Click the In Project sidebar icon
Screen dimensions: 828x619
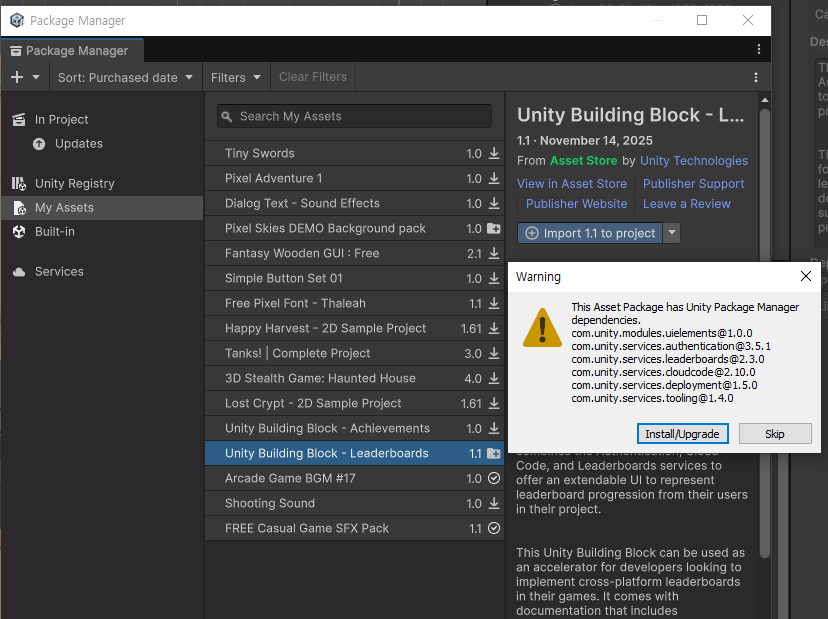click(19, 119)
